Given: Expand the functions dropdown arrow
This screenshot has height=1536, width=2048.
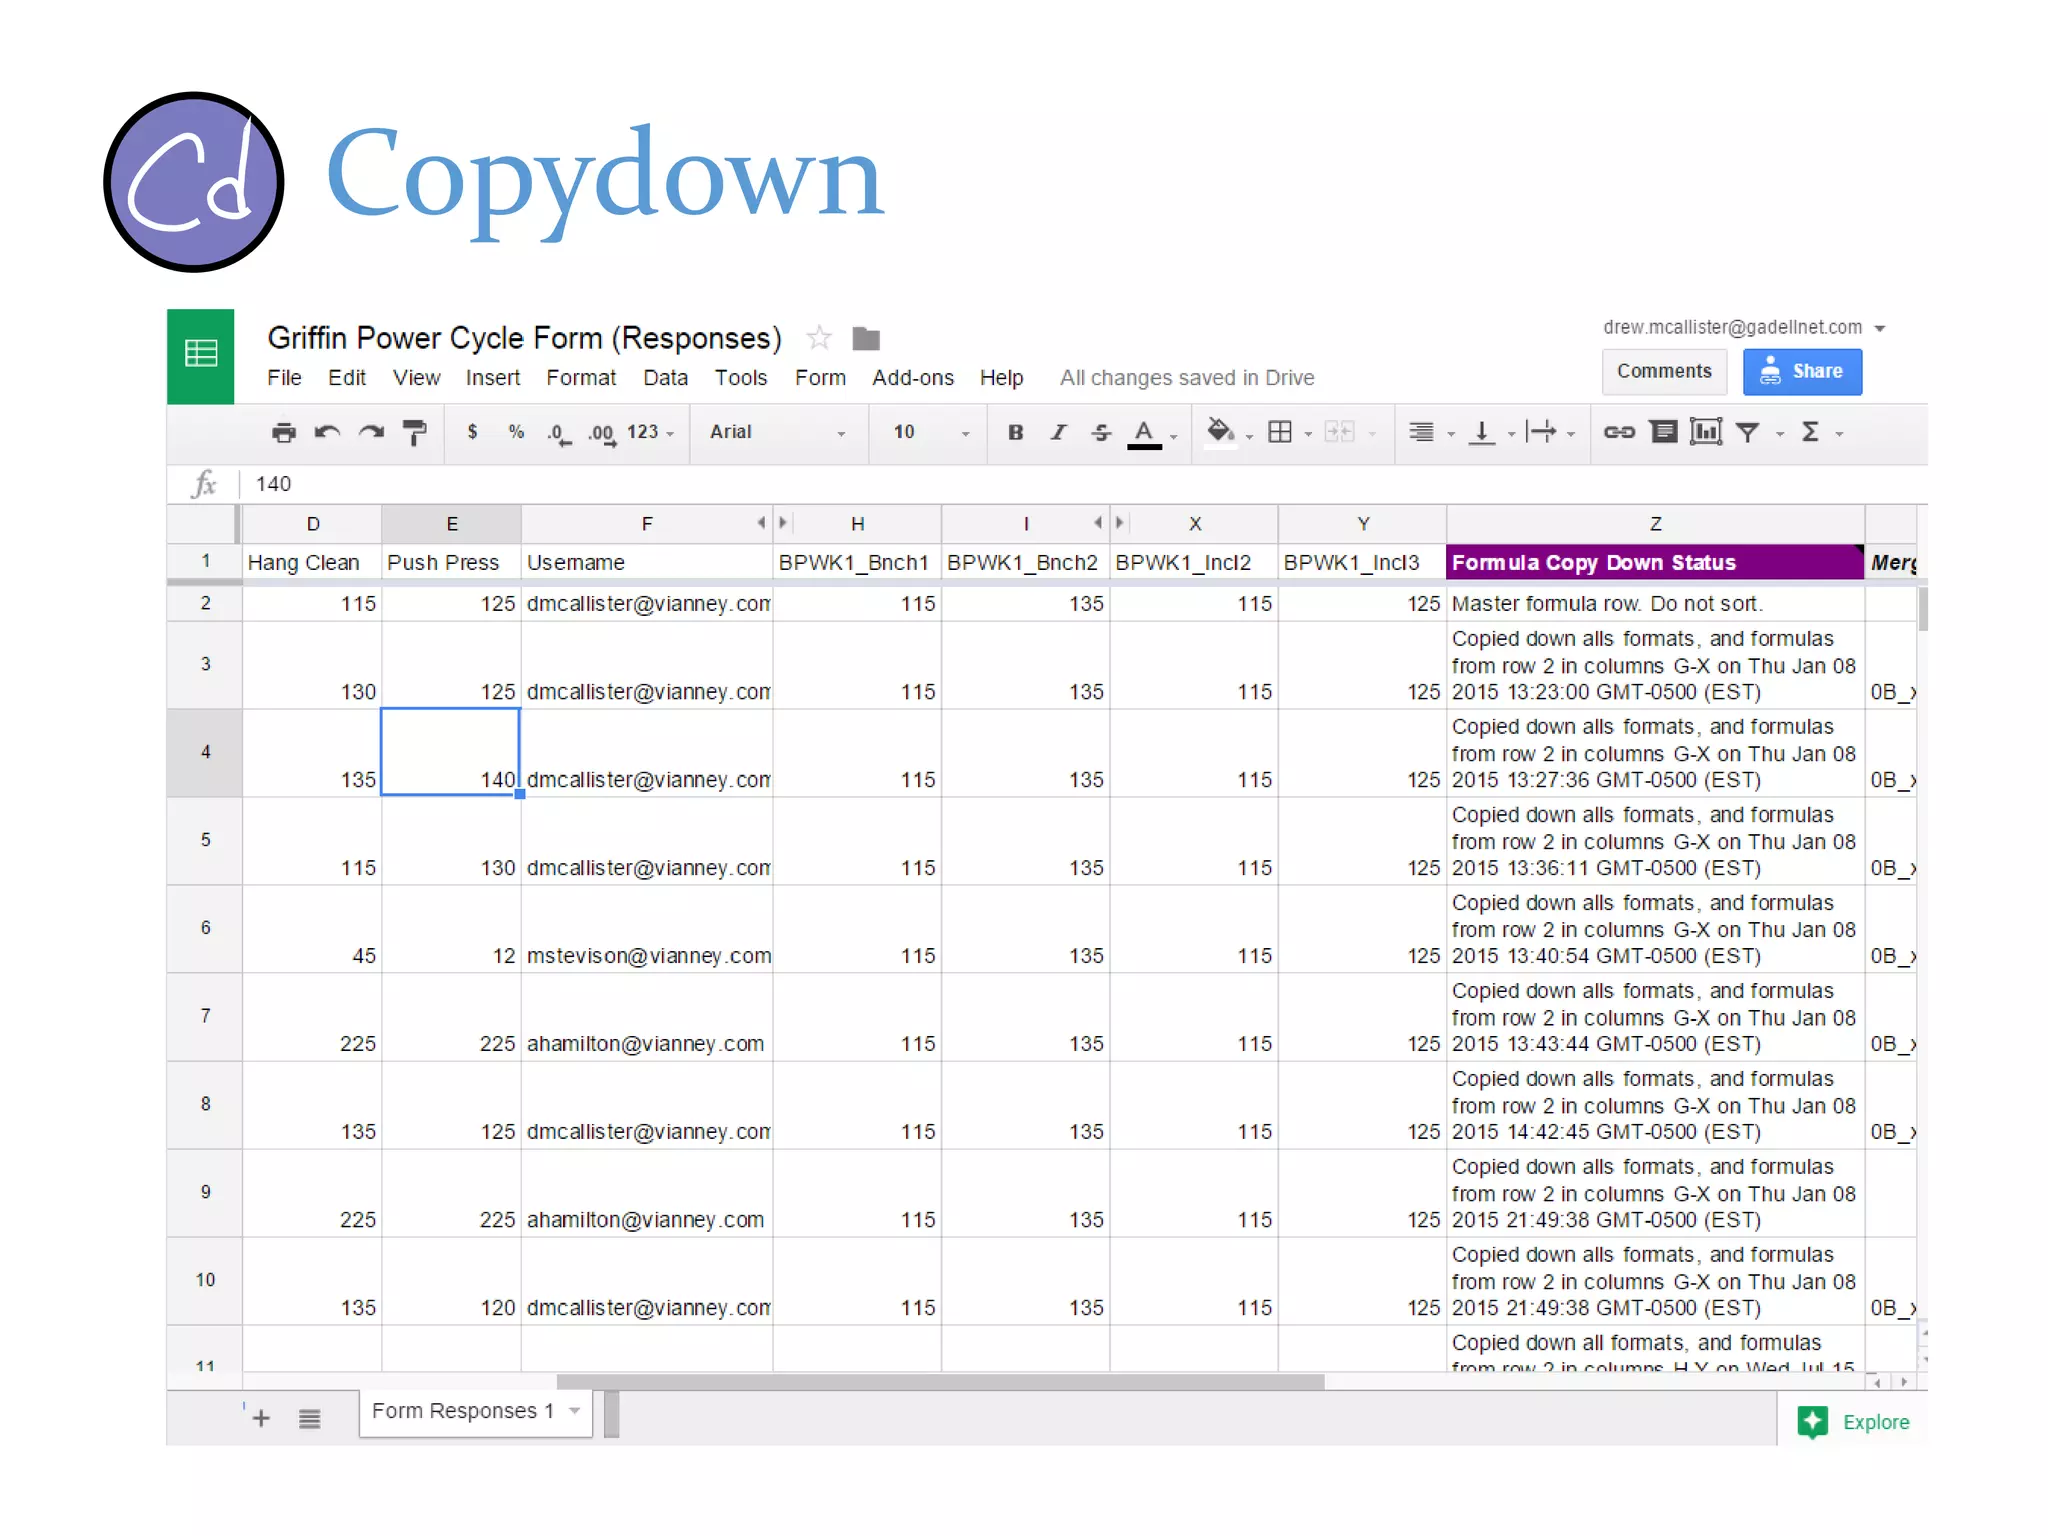Looking at the screenshot, I should pos(1840,434).
